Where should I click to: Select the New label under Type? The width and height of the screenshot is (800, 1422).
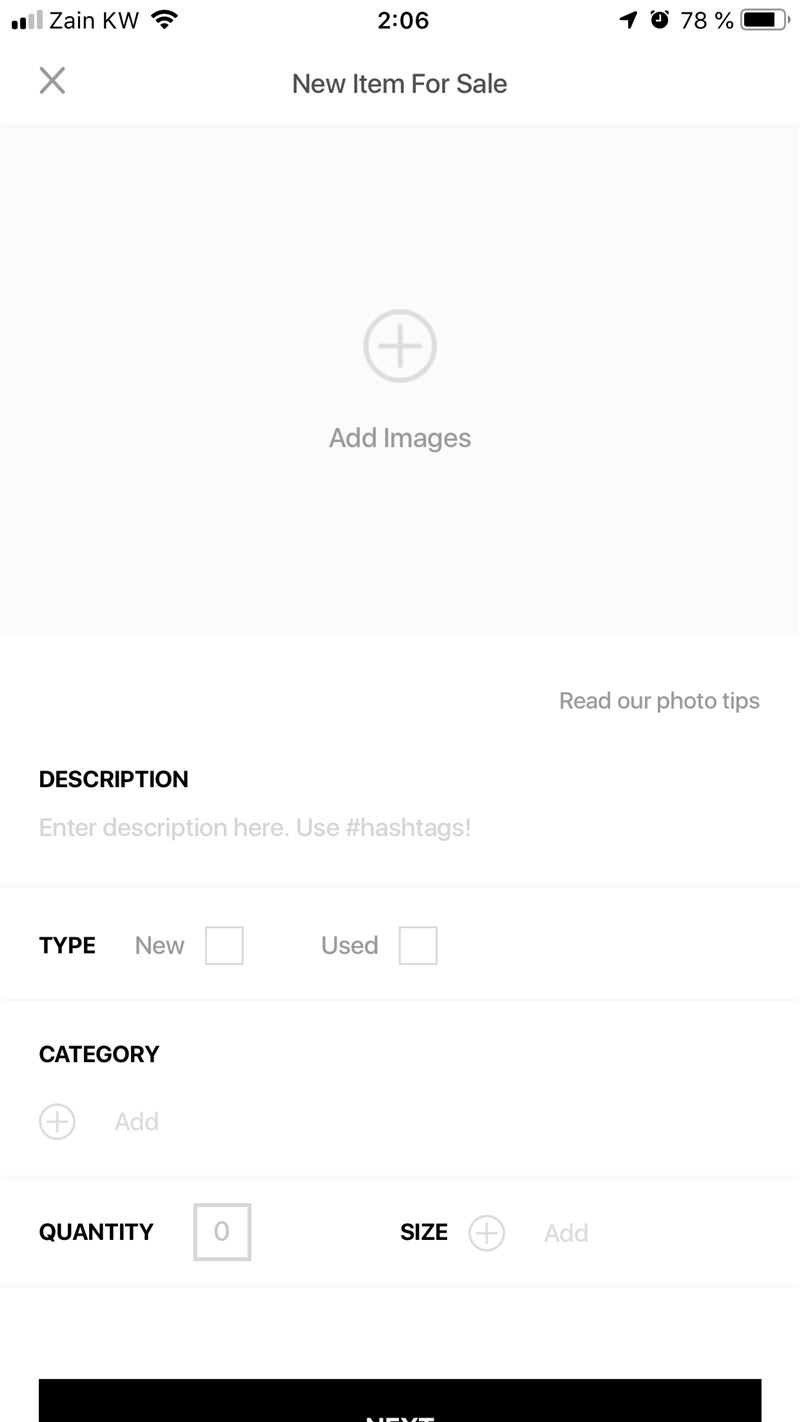pos(160,946)
